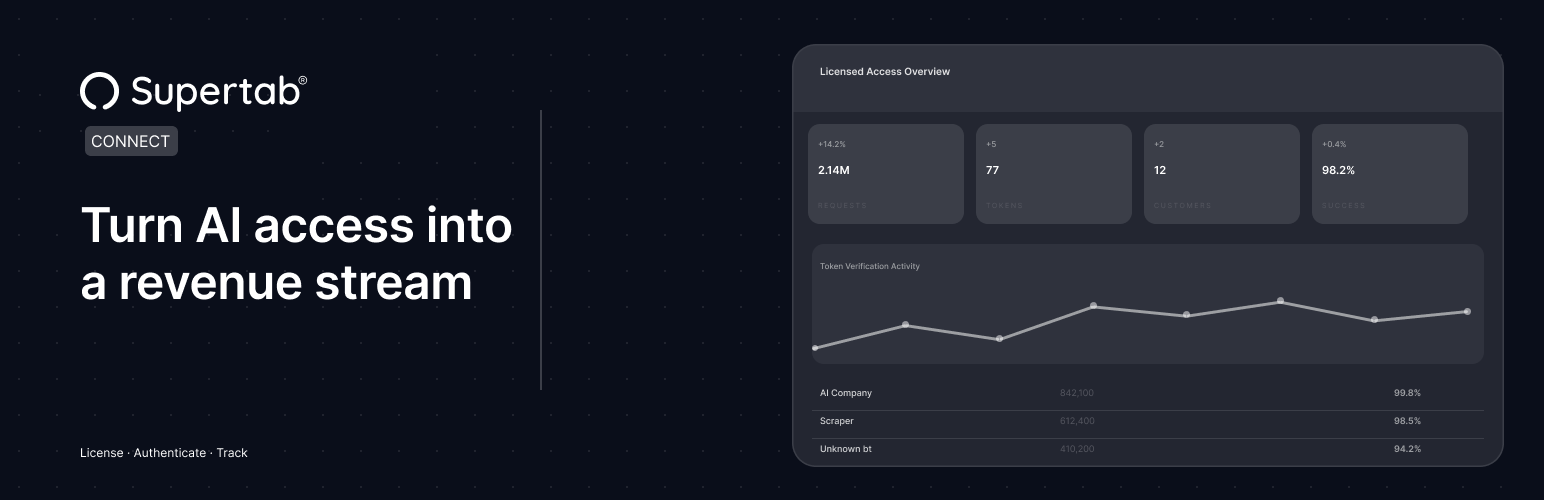Select the last point on the activity chart
This screenshot has width=1544, height=500.
pos(1467,311)
